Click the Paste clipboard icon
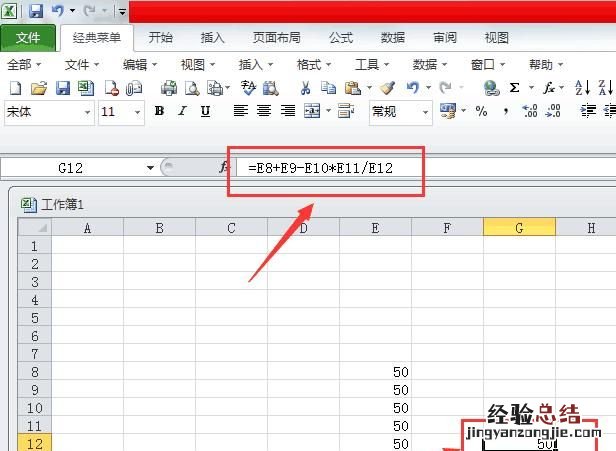The height and width of the screenshot is (451, 616). [353, 88]
